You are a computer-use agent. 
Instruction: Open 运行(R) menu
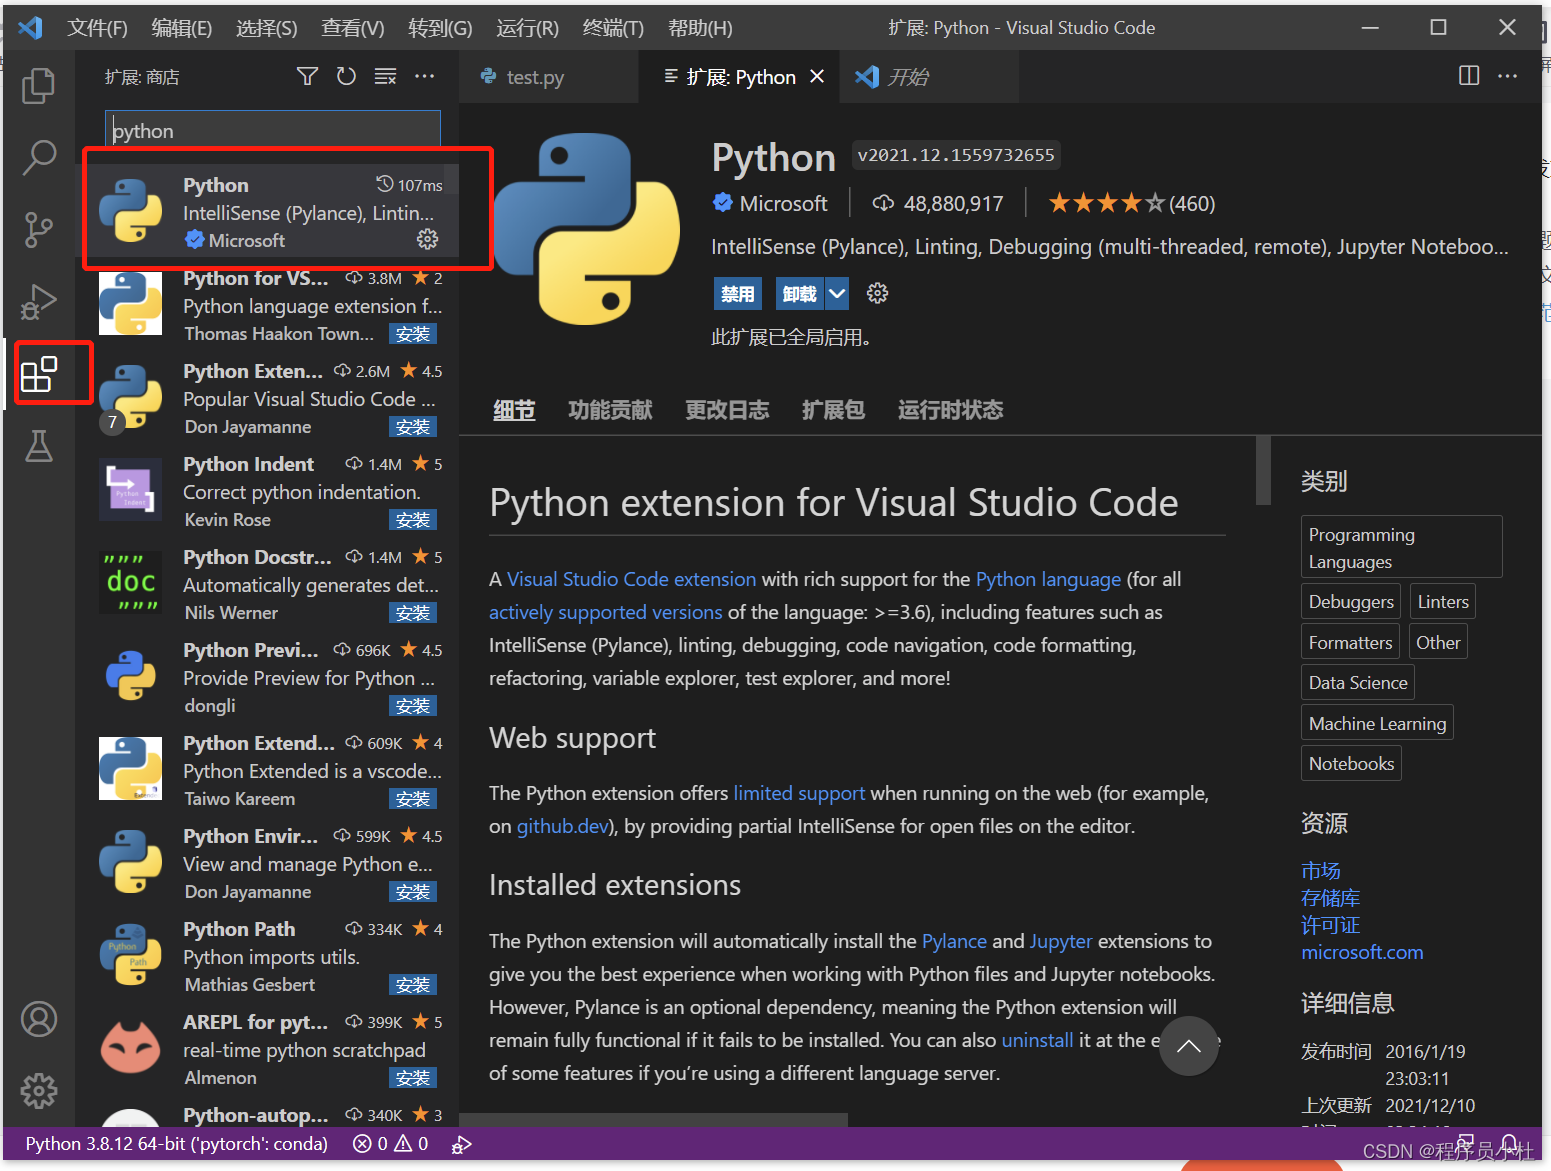[527, 28]
